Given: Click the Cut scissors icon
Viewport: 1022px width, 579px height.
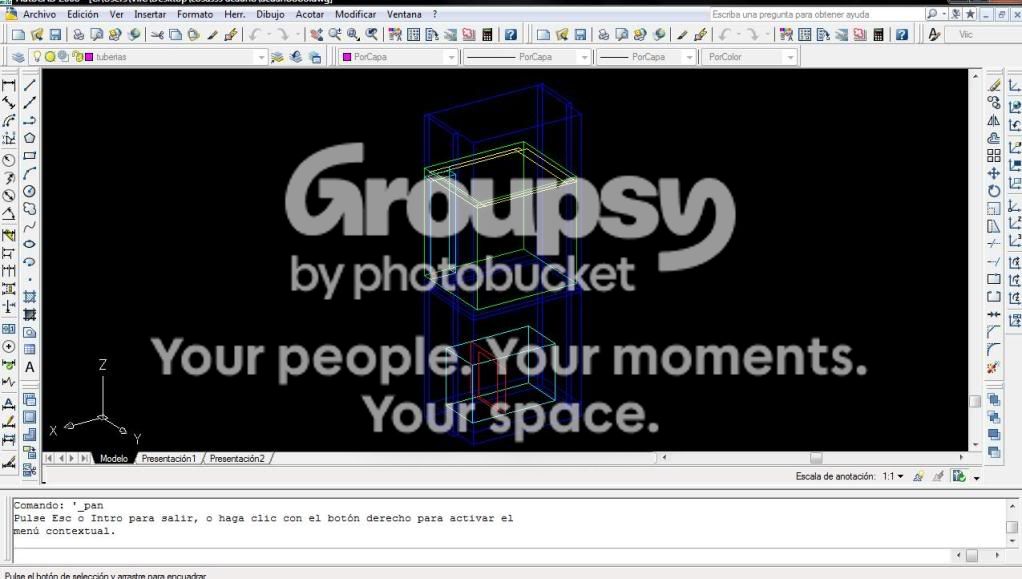Looking at the screenshot, I should tap(157, 35).
